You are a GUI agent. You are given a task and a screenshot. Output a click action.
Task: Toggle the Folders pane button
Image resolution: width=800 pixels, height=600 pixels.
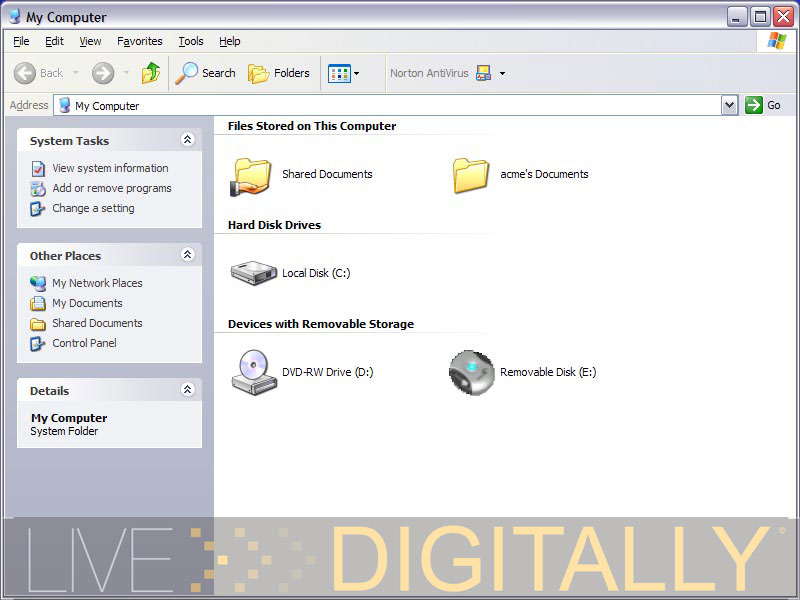coord(279,73)
